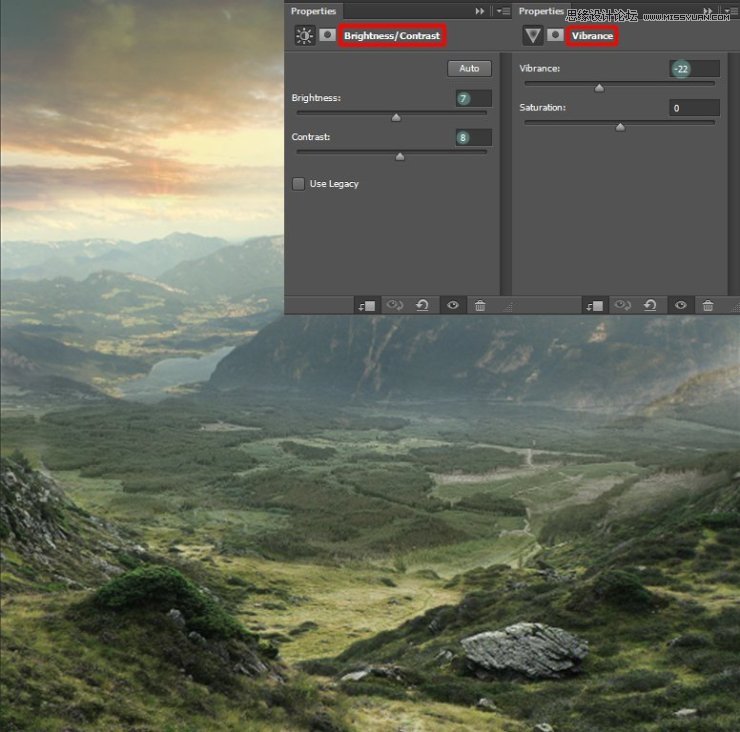Click the Brightness value field showing 7
This screenshot has width=740, height=732.
point(473,98)
